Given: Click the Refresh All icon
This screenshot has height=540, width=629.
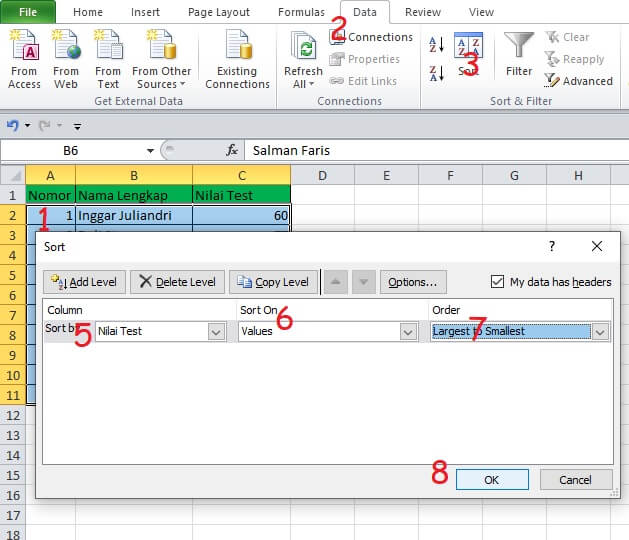Looking at the screenshot, I should point(303,47).
